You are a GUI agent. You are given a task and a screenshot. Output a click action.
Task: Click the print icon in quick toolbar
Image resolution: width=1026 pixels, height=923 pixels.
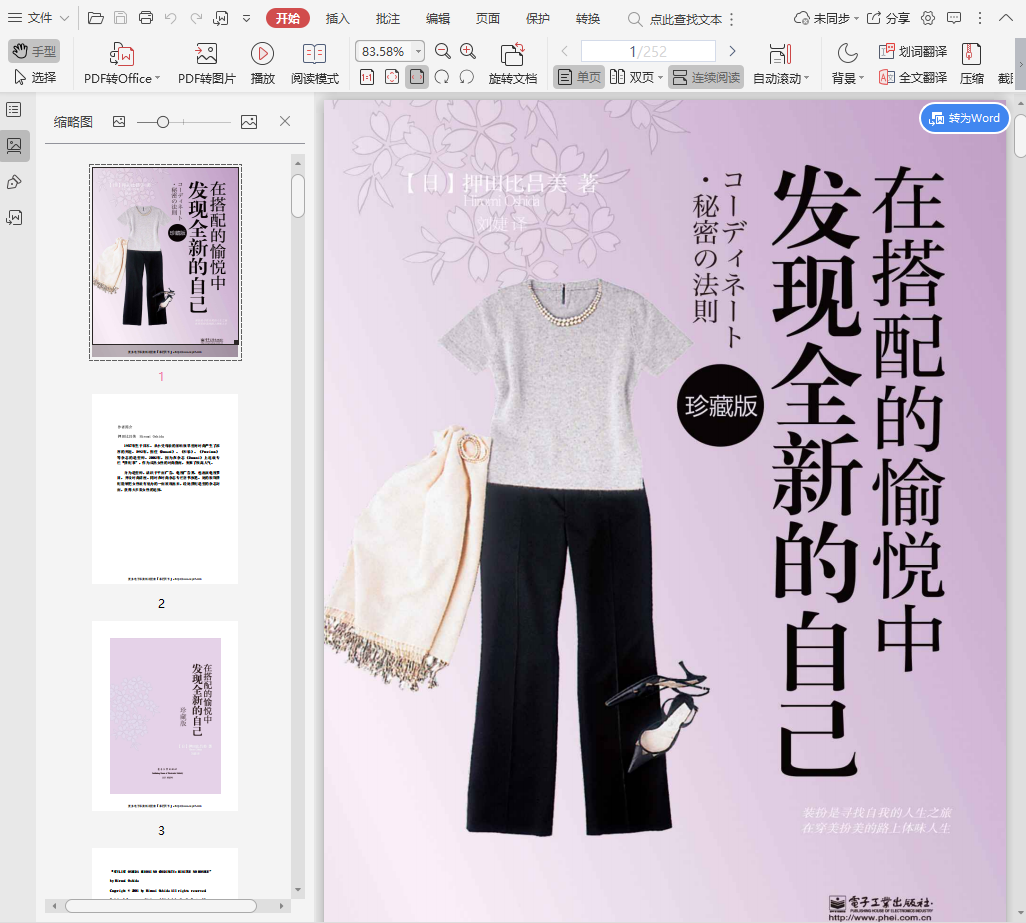click(x=146, y=18)
